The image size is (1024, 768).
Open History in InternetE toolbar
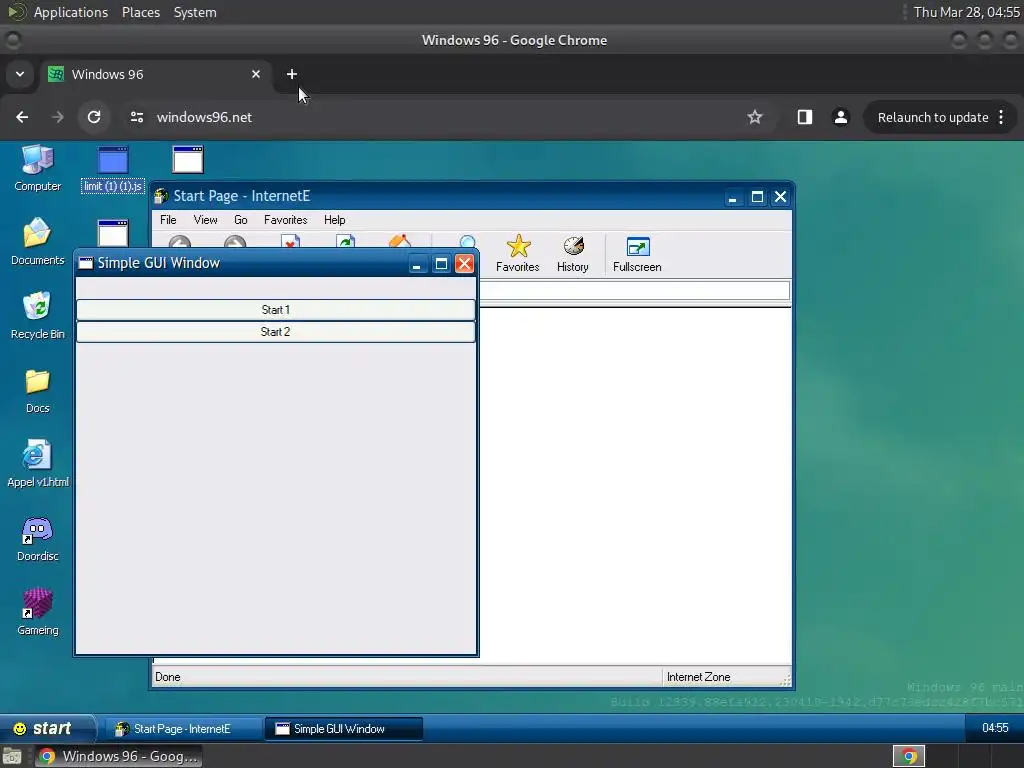coord(573,253)
